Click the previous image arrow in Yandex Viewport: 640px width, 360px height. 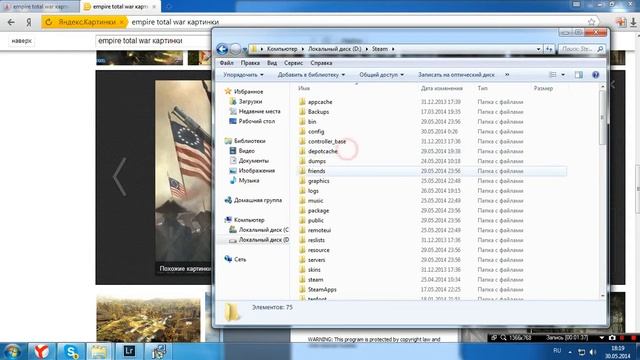[119, 177]
